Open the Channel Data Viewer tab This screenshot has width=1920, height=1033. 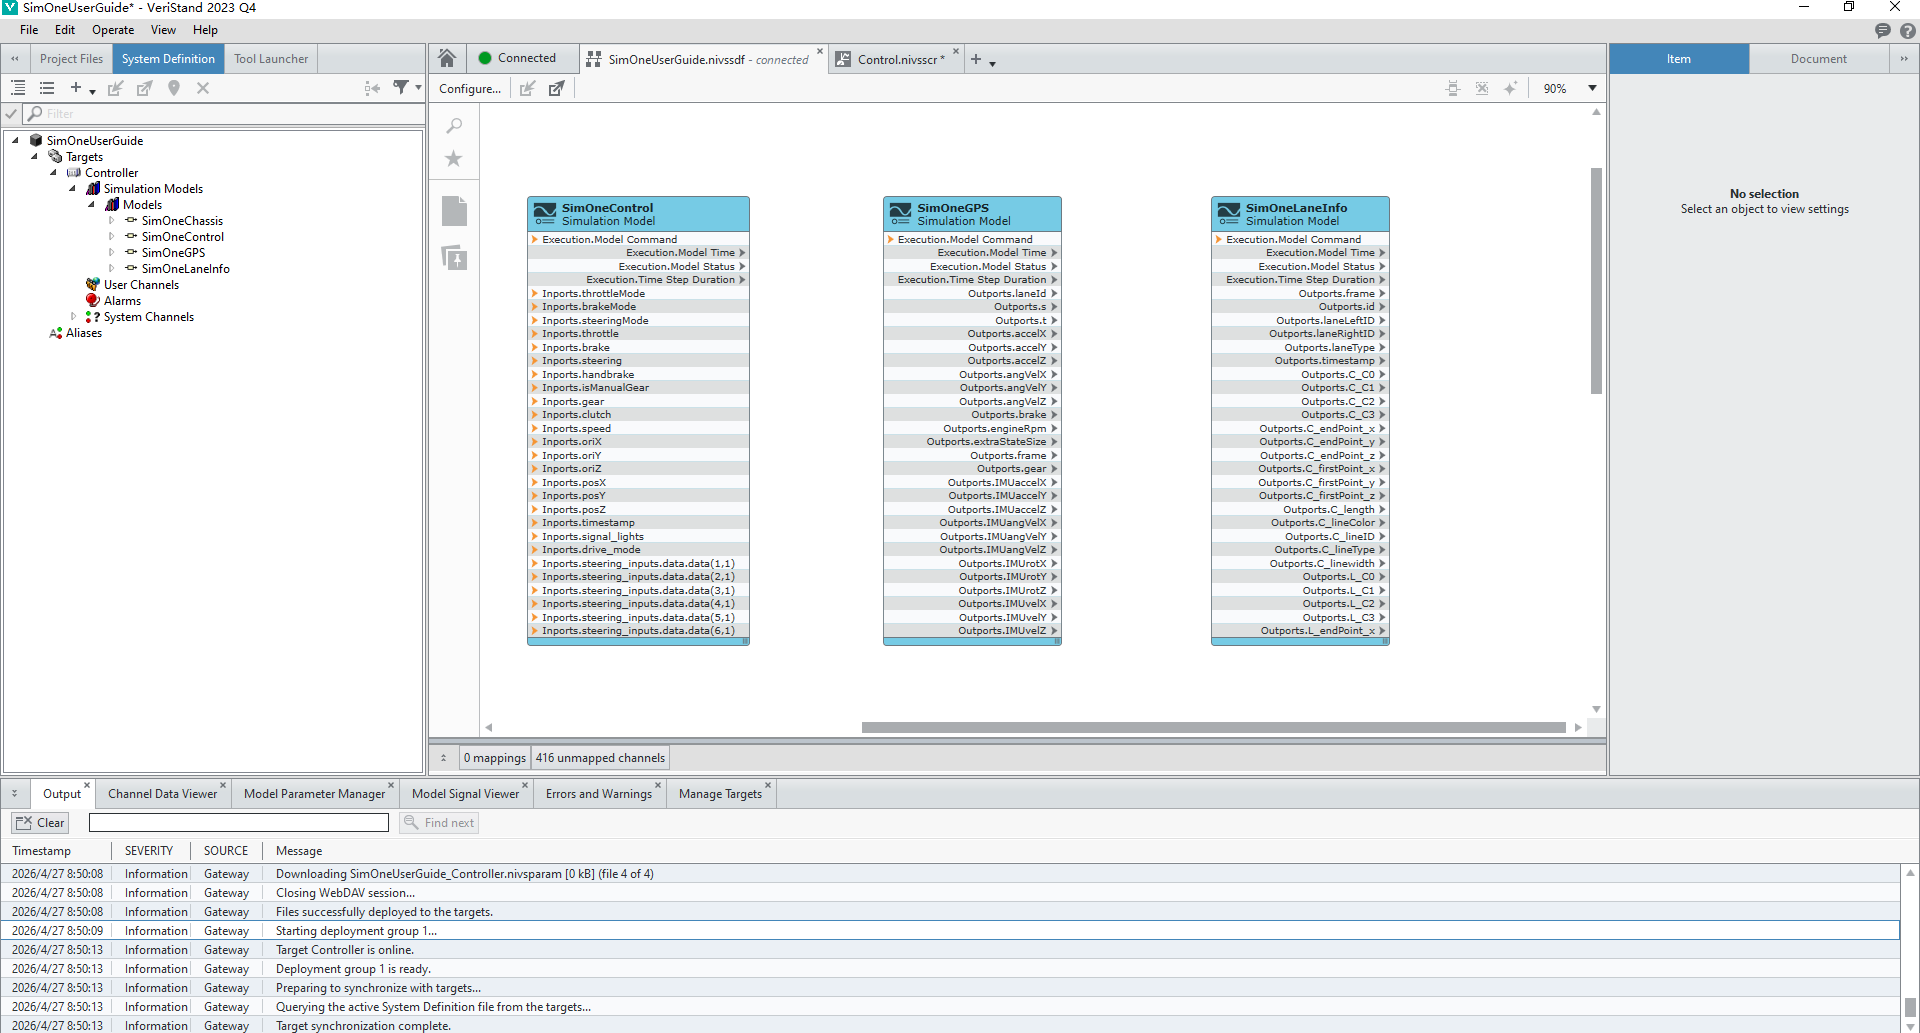[x=162, y=794]
